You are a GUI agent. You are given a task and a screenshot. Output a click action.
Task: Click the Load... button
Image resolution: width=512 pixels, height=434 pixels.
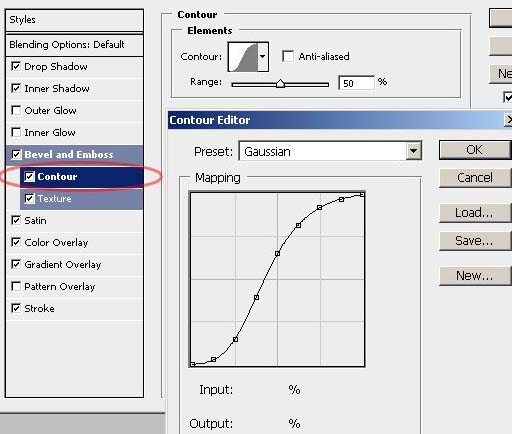tap(475, 213)
